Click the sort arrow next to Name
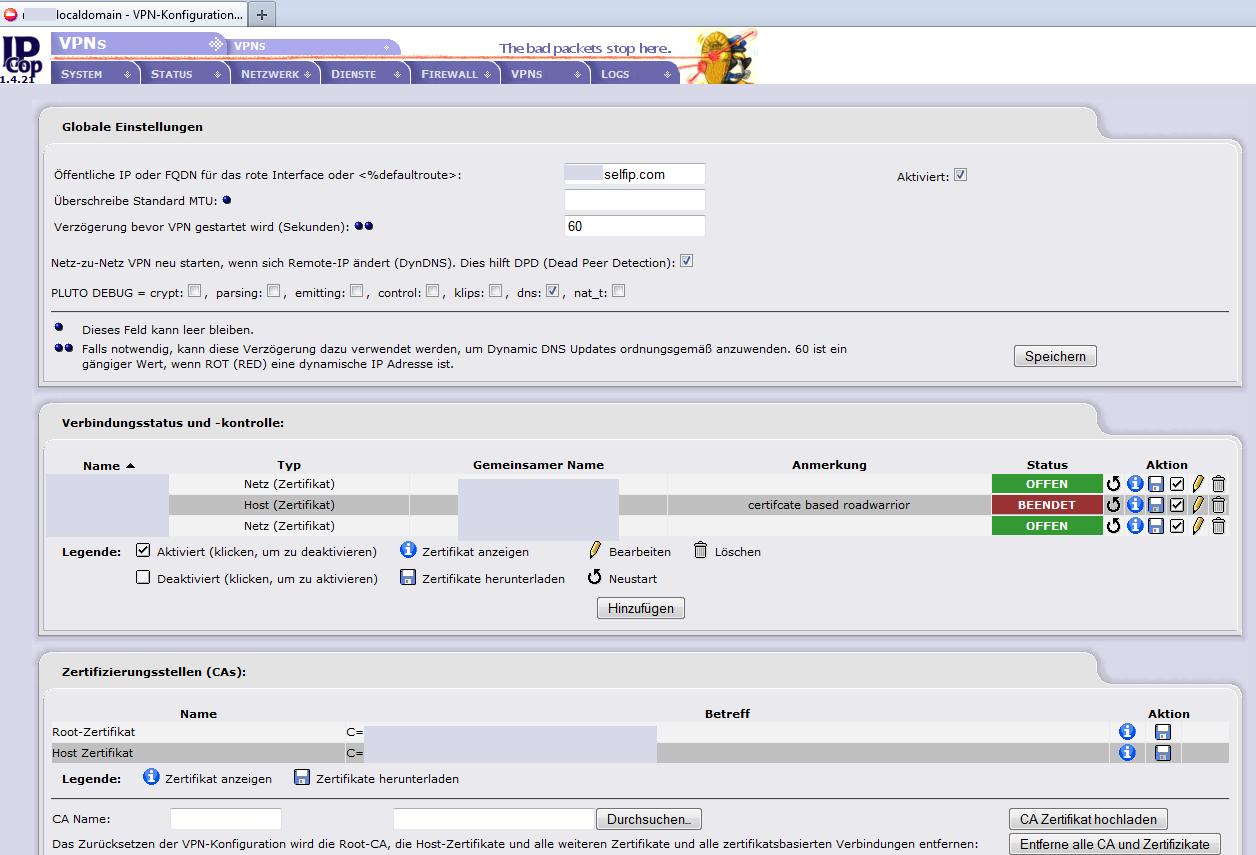The image size is (1256, 855). pos(131,466)
